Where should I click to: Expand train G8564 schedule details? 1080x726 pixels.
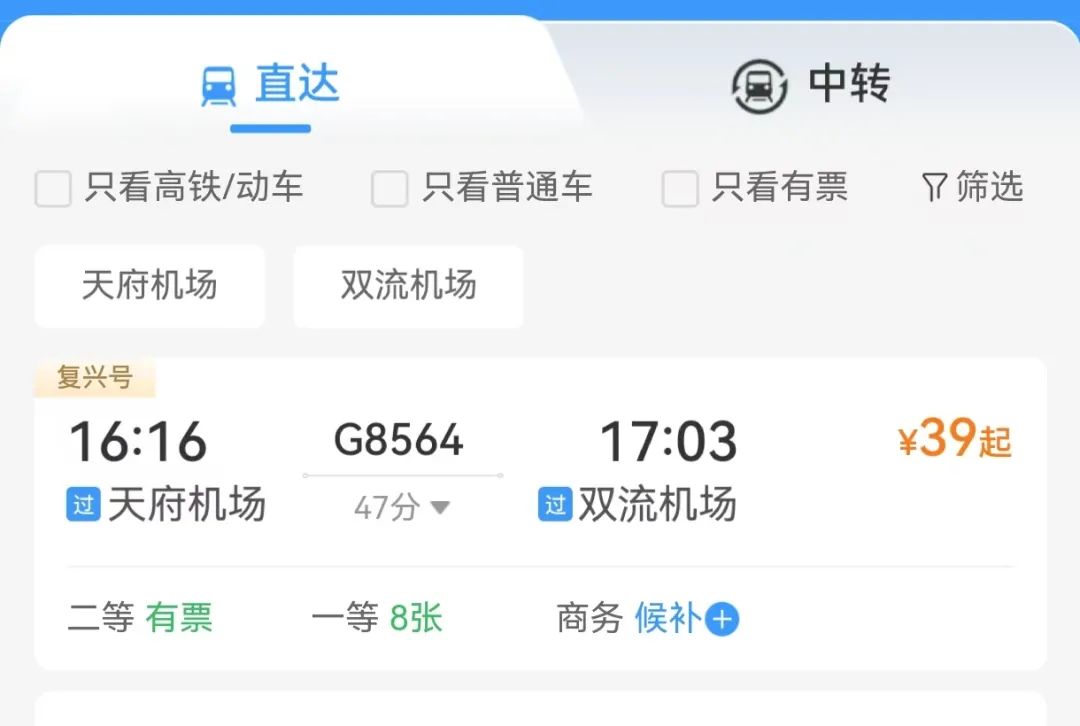tap(398, 439)
